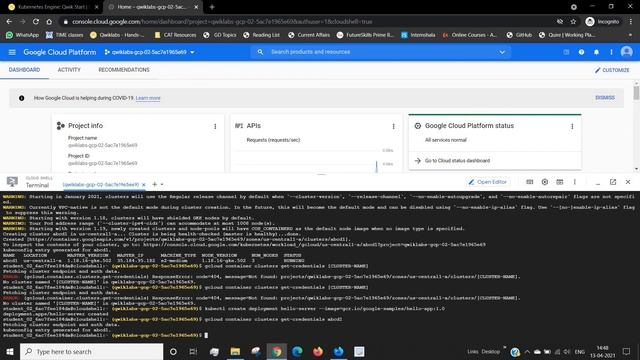This screenshot has height=360, width=640.
Task: Open the WhatsApp bookmark
Action: pos(22,35)
